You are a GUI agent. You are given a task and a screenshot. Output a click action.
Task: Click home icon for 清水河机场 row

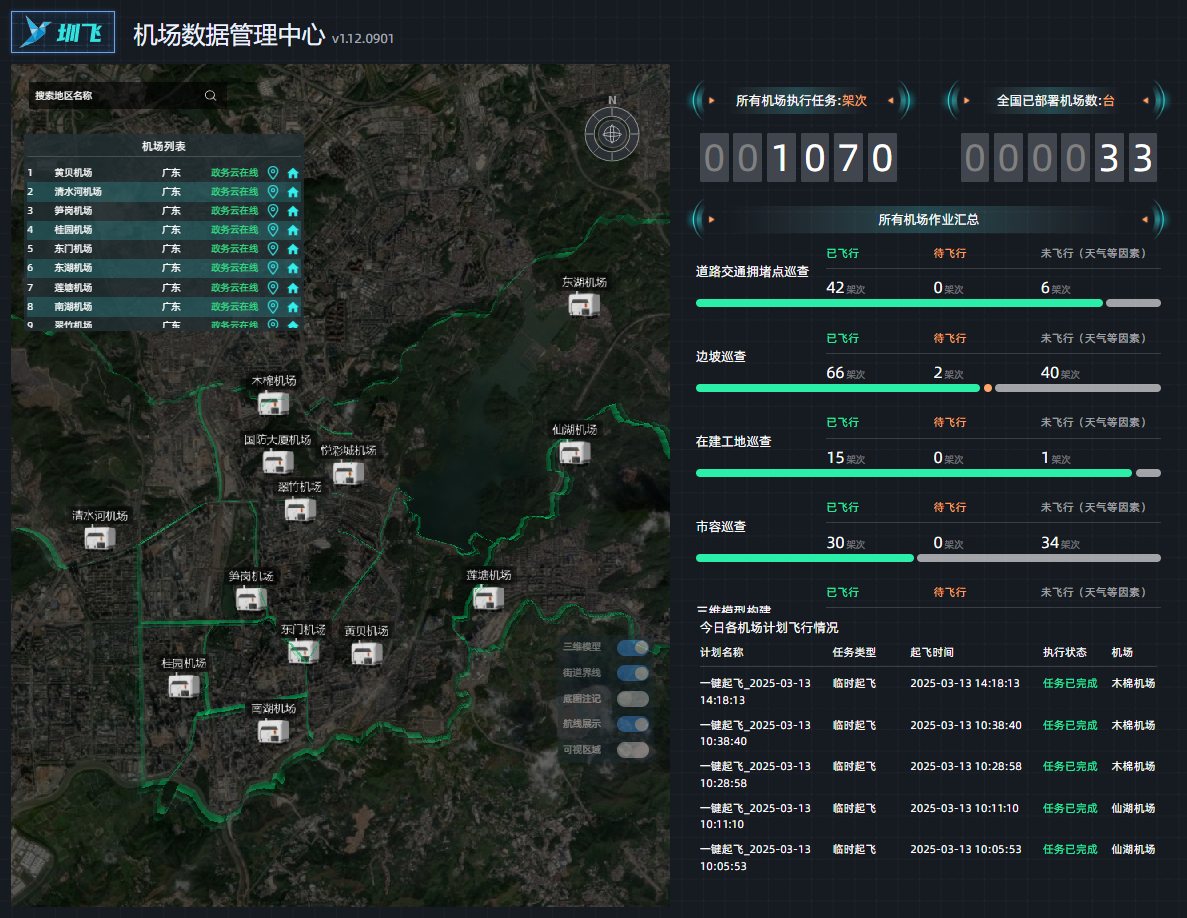coord(293,192)
